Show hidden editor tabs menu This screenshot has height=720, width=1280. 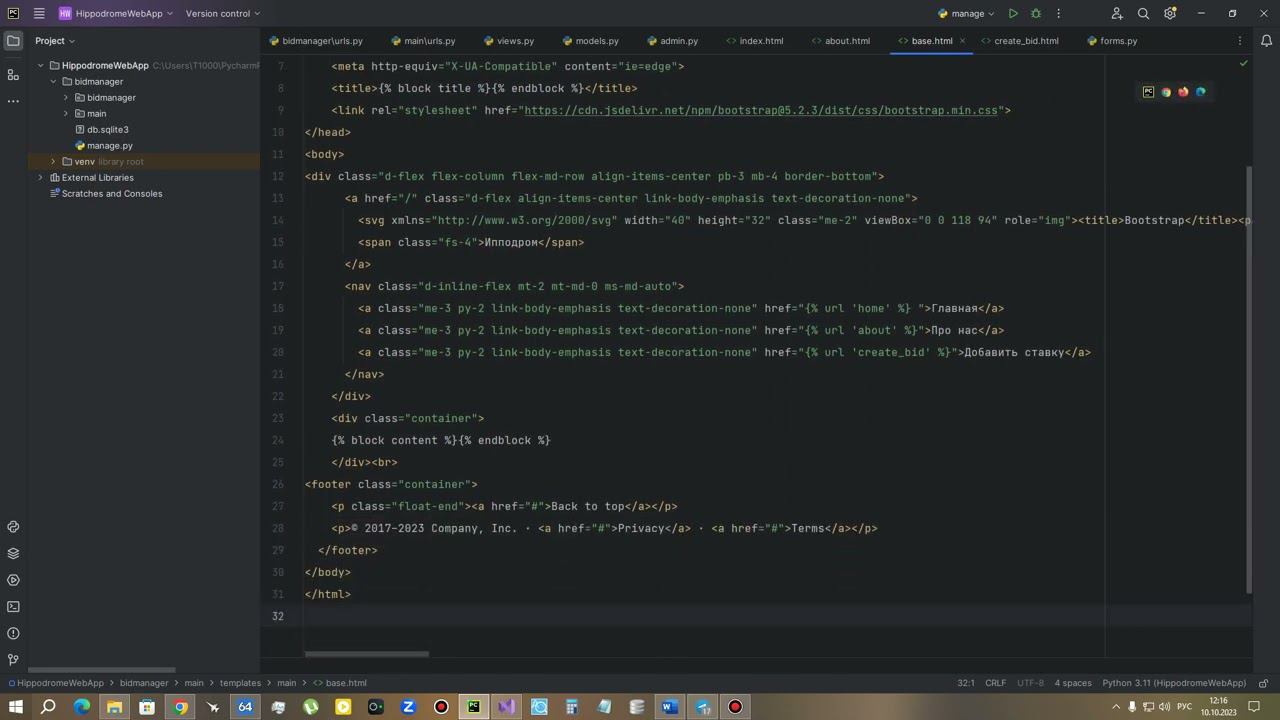point(1240,41)
